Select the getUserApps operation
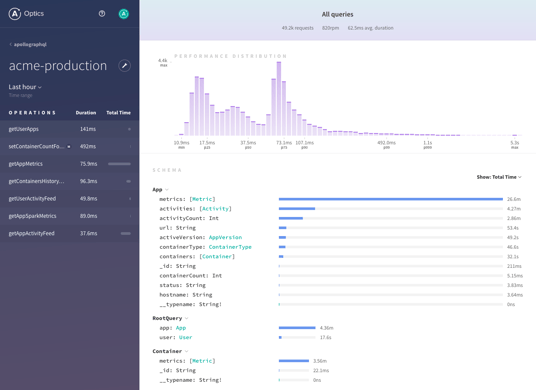This screenshot has height=390, width=536. pos(69,129)
